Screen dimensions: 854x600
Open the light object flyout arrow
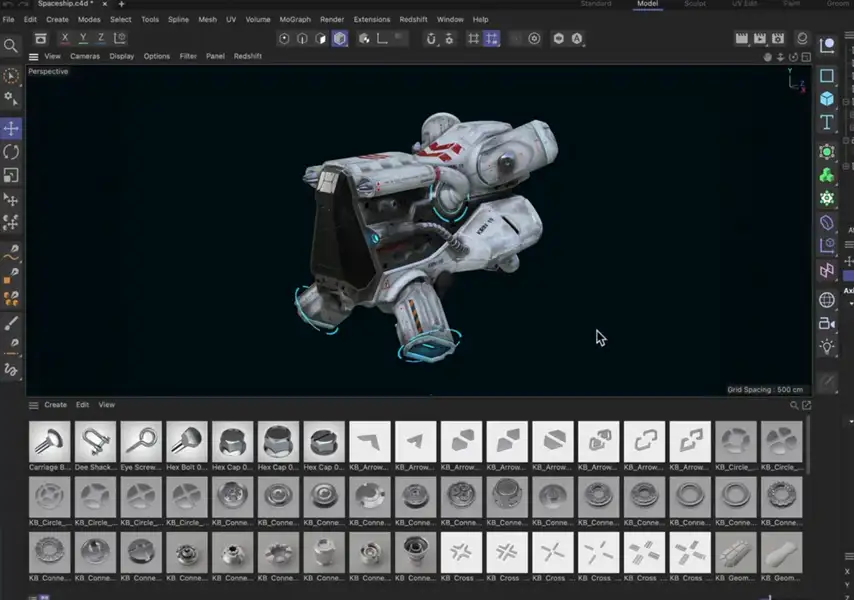pos(836,354)
